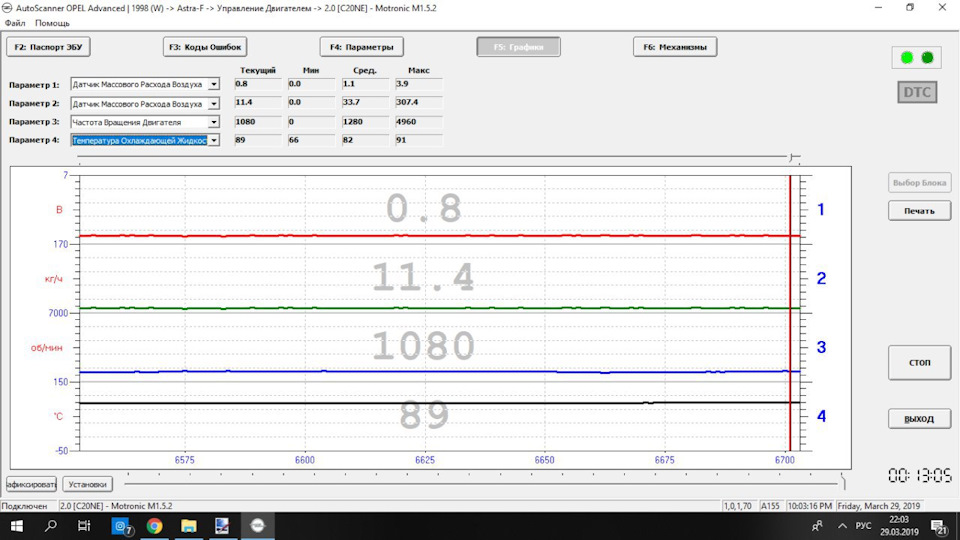This screenshot has height=540, width=960.
Task: Expand Параметр 3 dropdown arrow
Action: (x=214, y=122)
